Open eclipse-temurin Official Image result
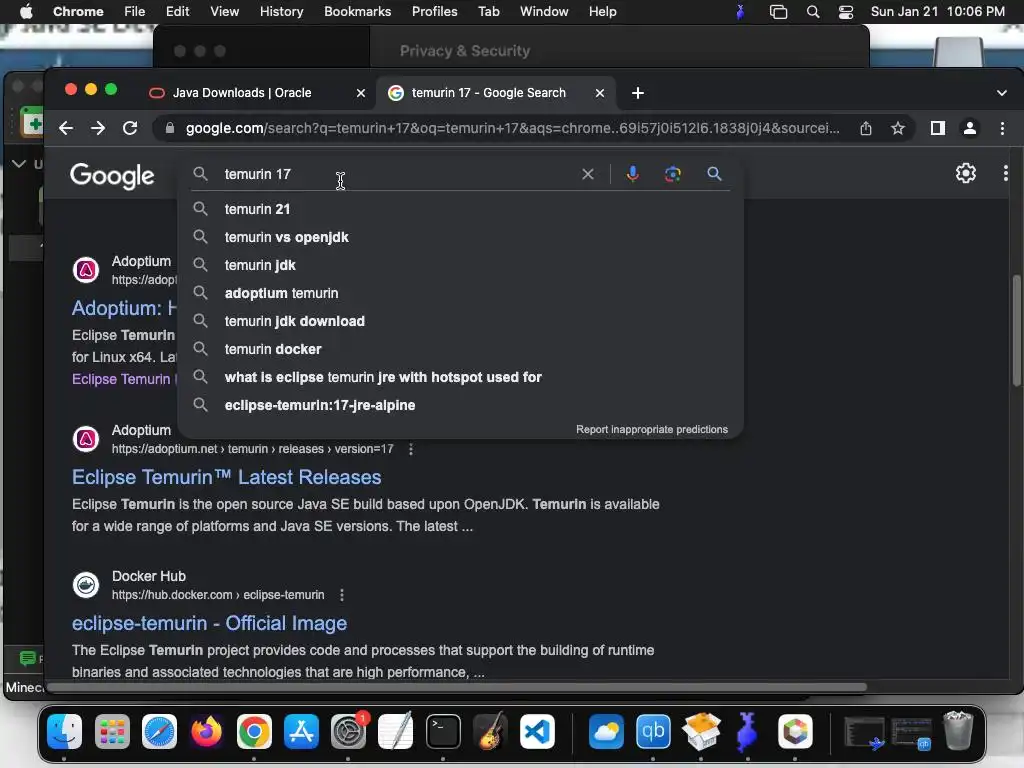Screen dimensions: 1024x768 click(209, 624)
